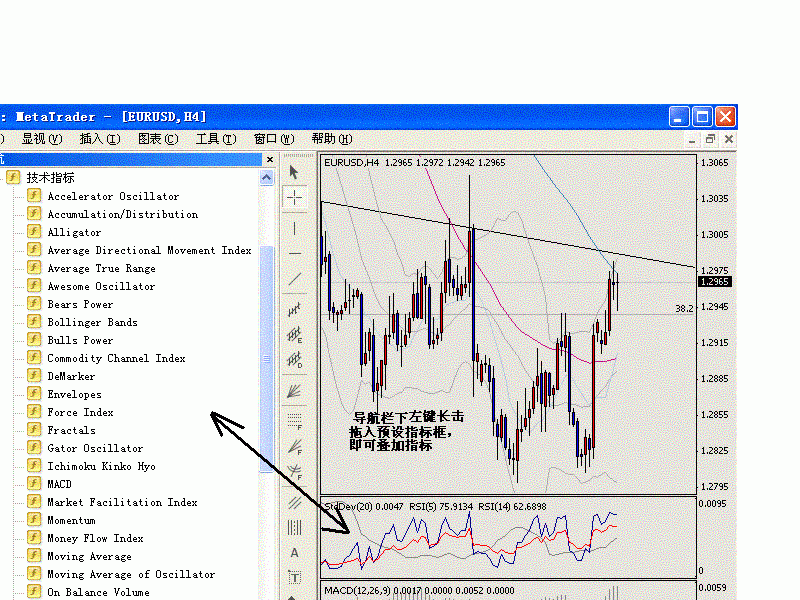
Task: Select Money Flow Index indicator
Action: 95,538
